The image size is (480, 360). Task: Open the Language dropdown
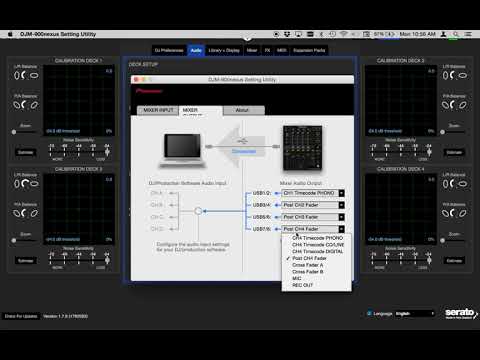click(415, 313)
